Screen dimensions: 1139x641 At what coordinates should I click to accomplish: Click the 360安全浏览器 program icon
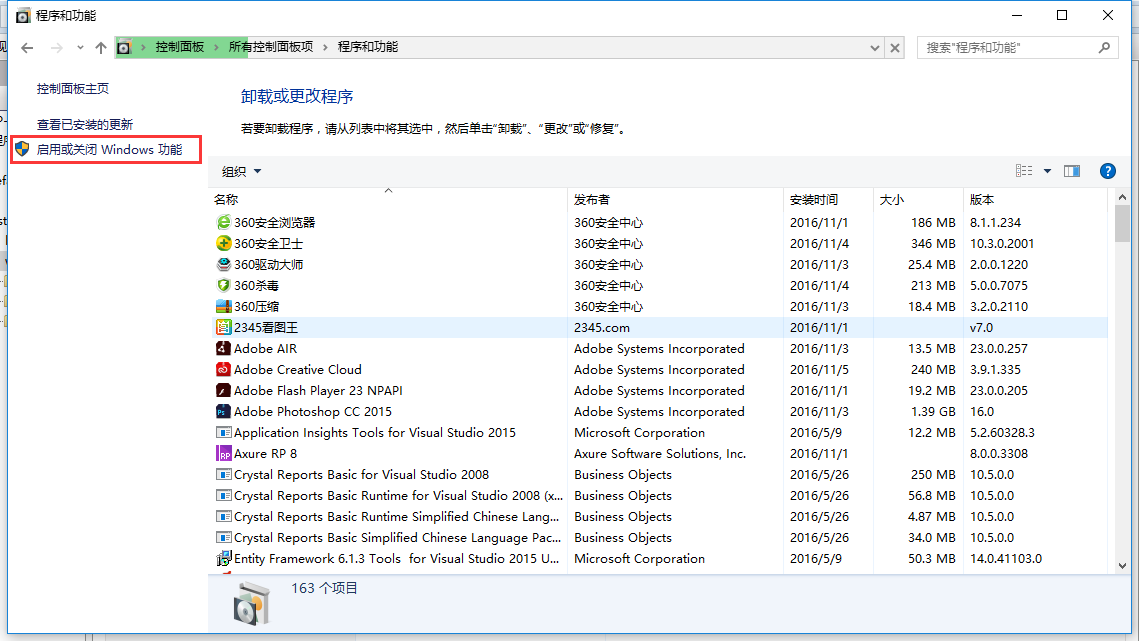(x=223, y=222)
